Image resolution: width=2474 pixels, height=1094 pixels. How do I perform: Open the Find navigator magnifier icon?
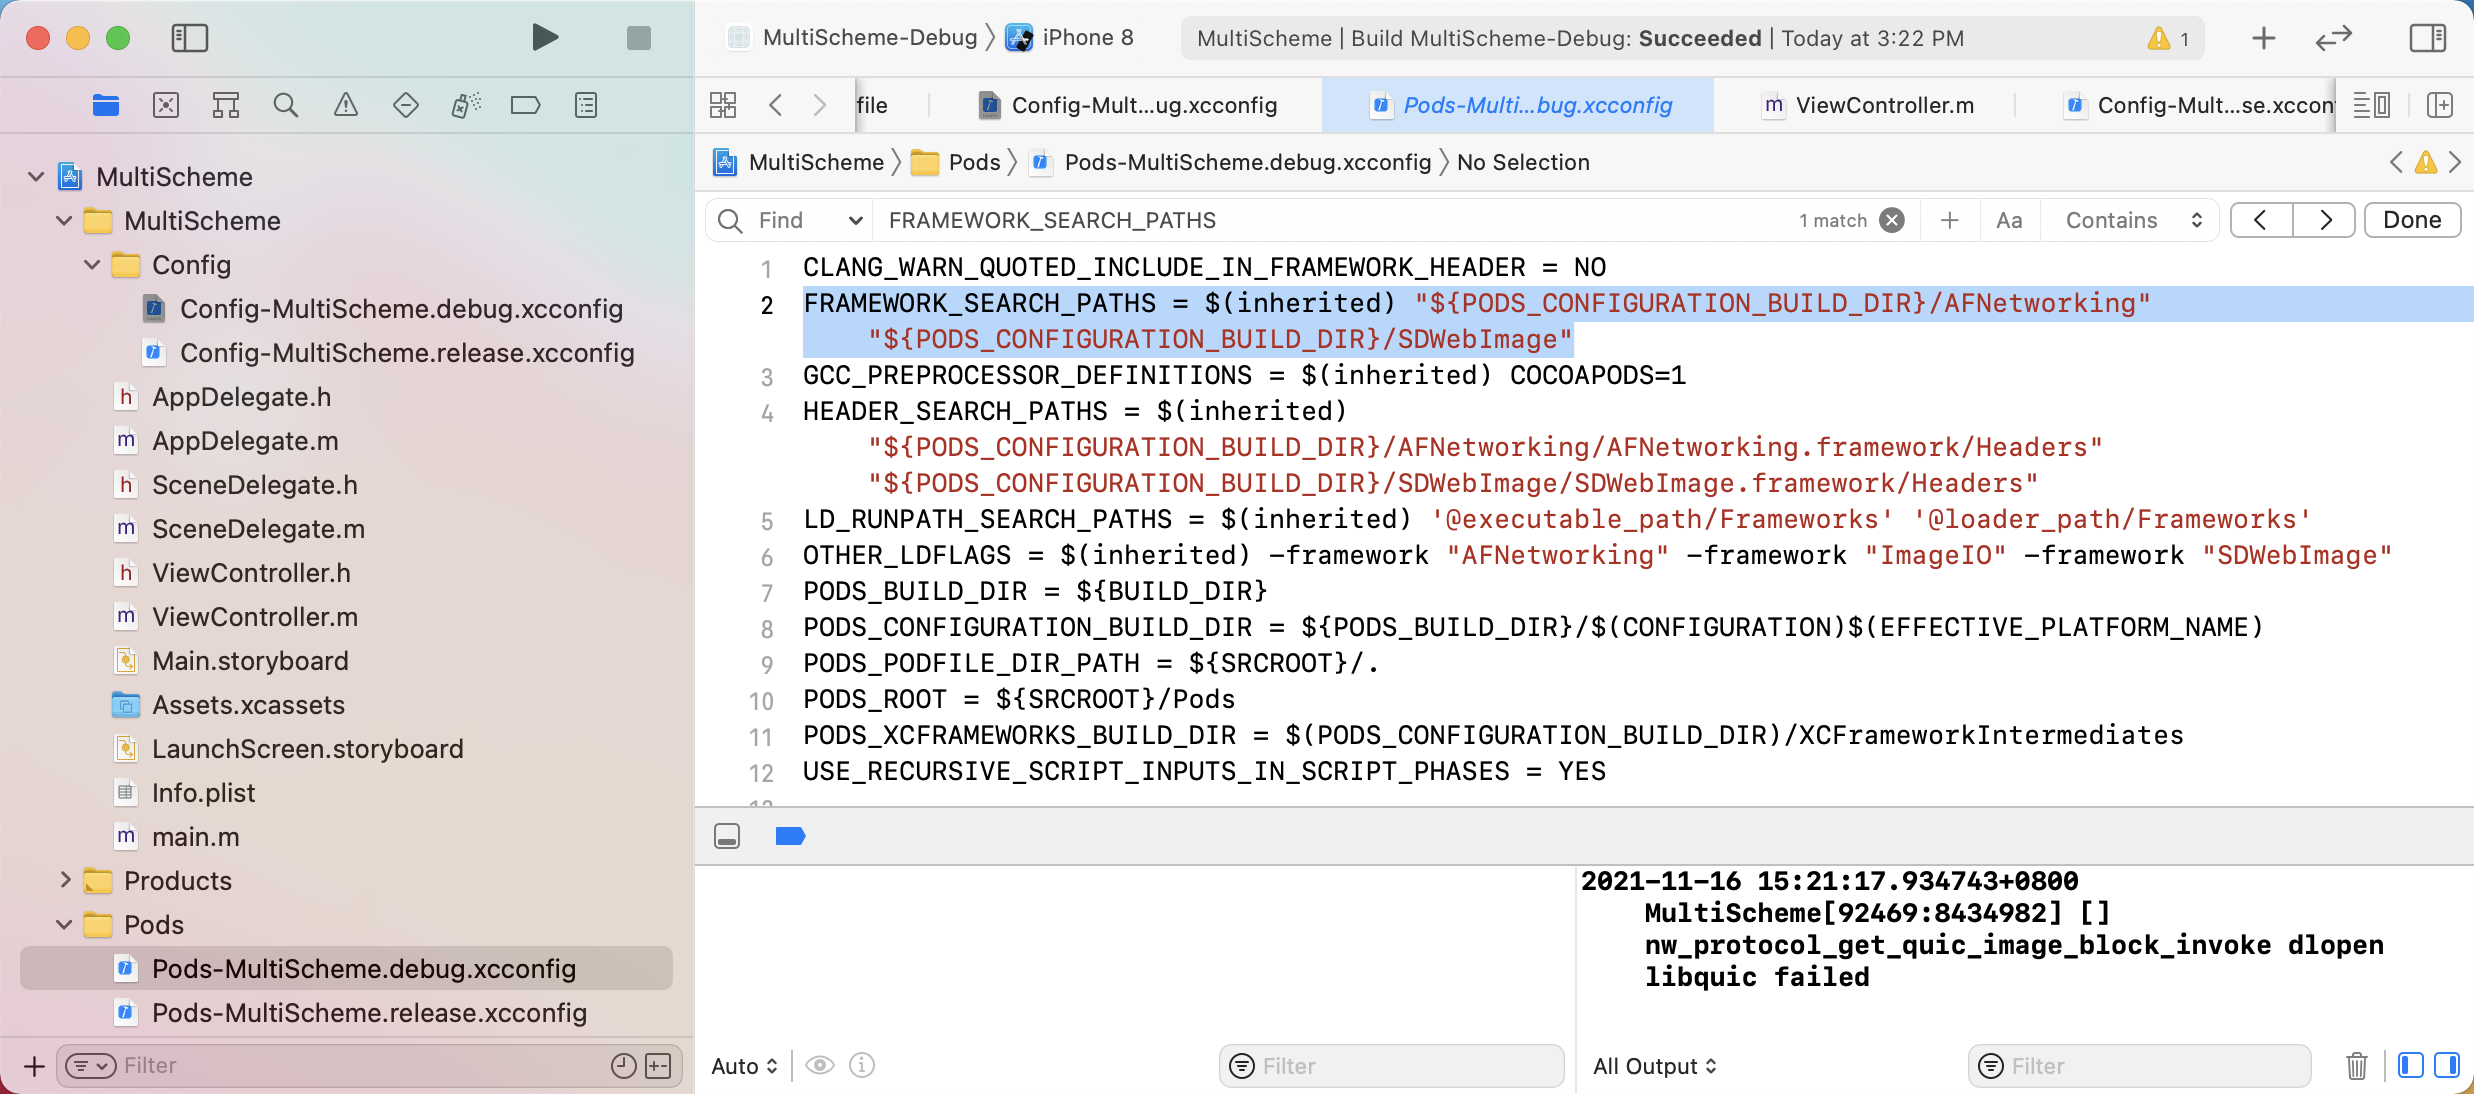tap(286, 105)
